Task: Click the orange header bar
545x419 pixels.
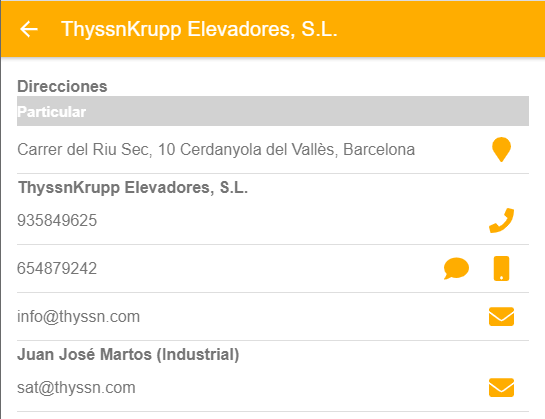Action: (x=273, y=29)
